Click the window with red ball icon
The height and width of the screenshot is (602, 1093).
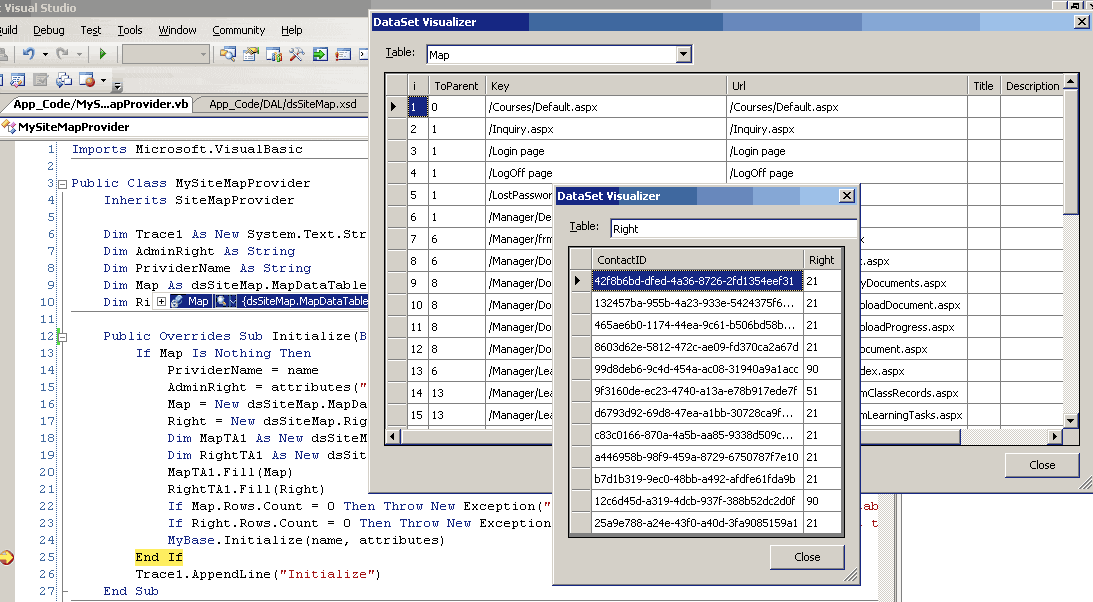[x=87, y=80]
